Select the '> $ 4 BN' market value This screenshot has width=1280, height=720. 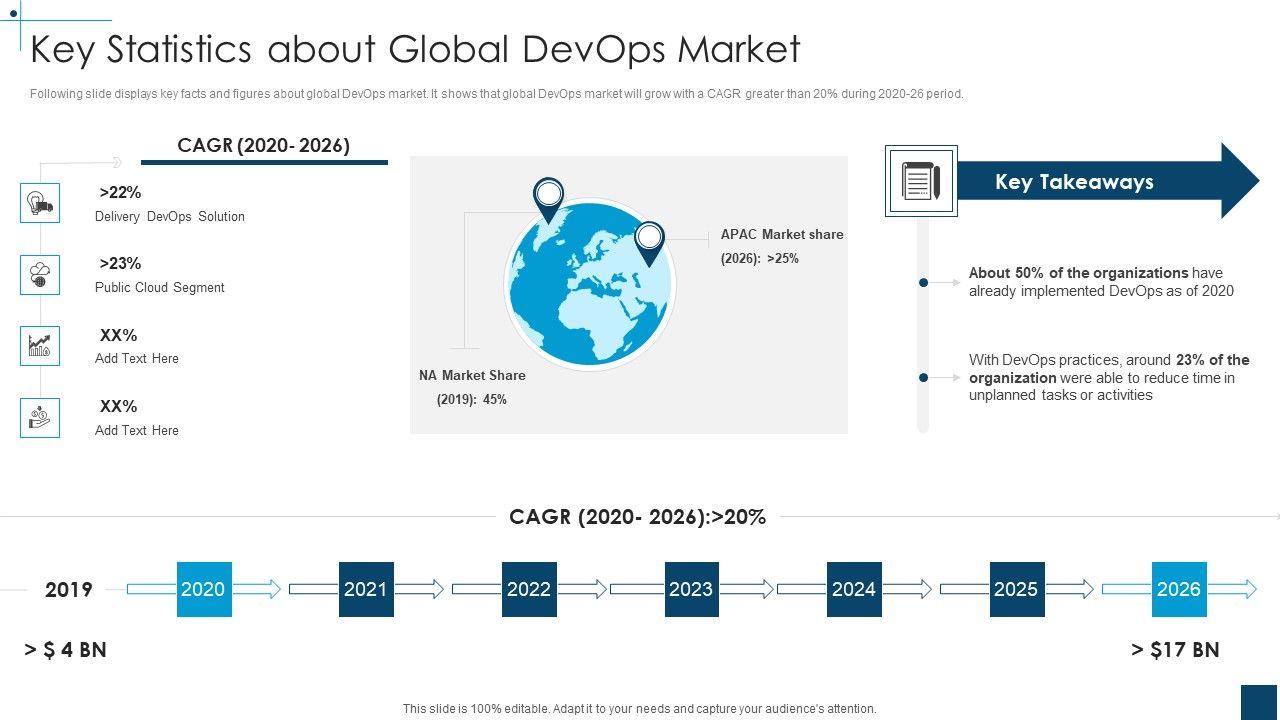click(x=66, y=650)
